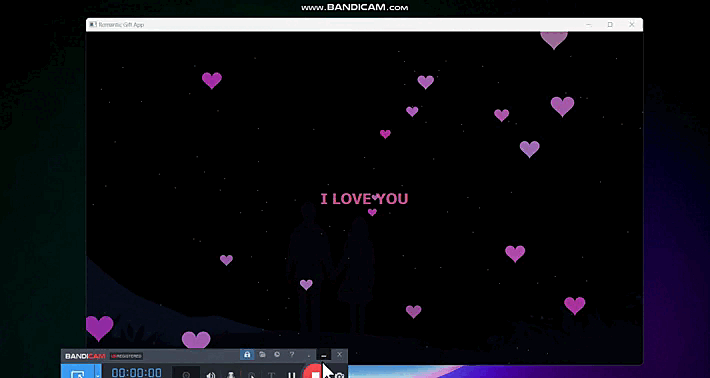The image size is (710, 378).
Task: Toggle the text overlay T icon
Action: coord(271,375)
